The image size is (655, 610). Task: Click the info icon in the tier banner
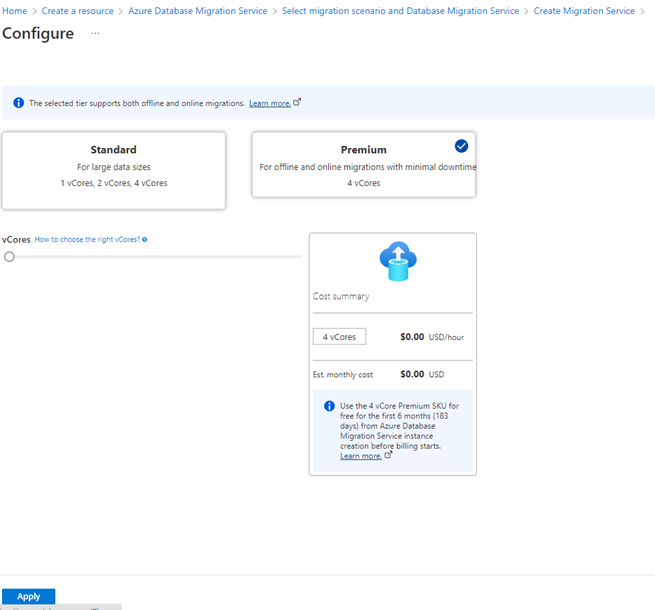pos(18,103)
